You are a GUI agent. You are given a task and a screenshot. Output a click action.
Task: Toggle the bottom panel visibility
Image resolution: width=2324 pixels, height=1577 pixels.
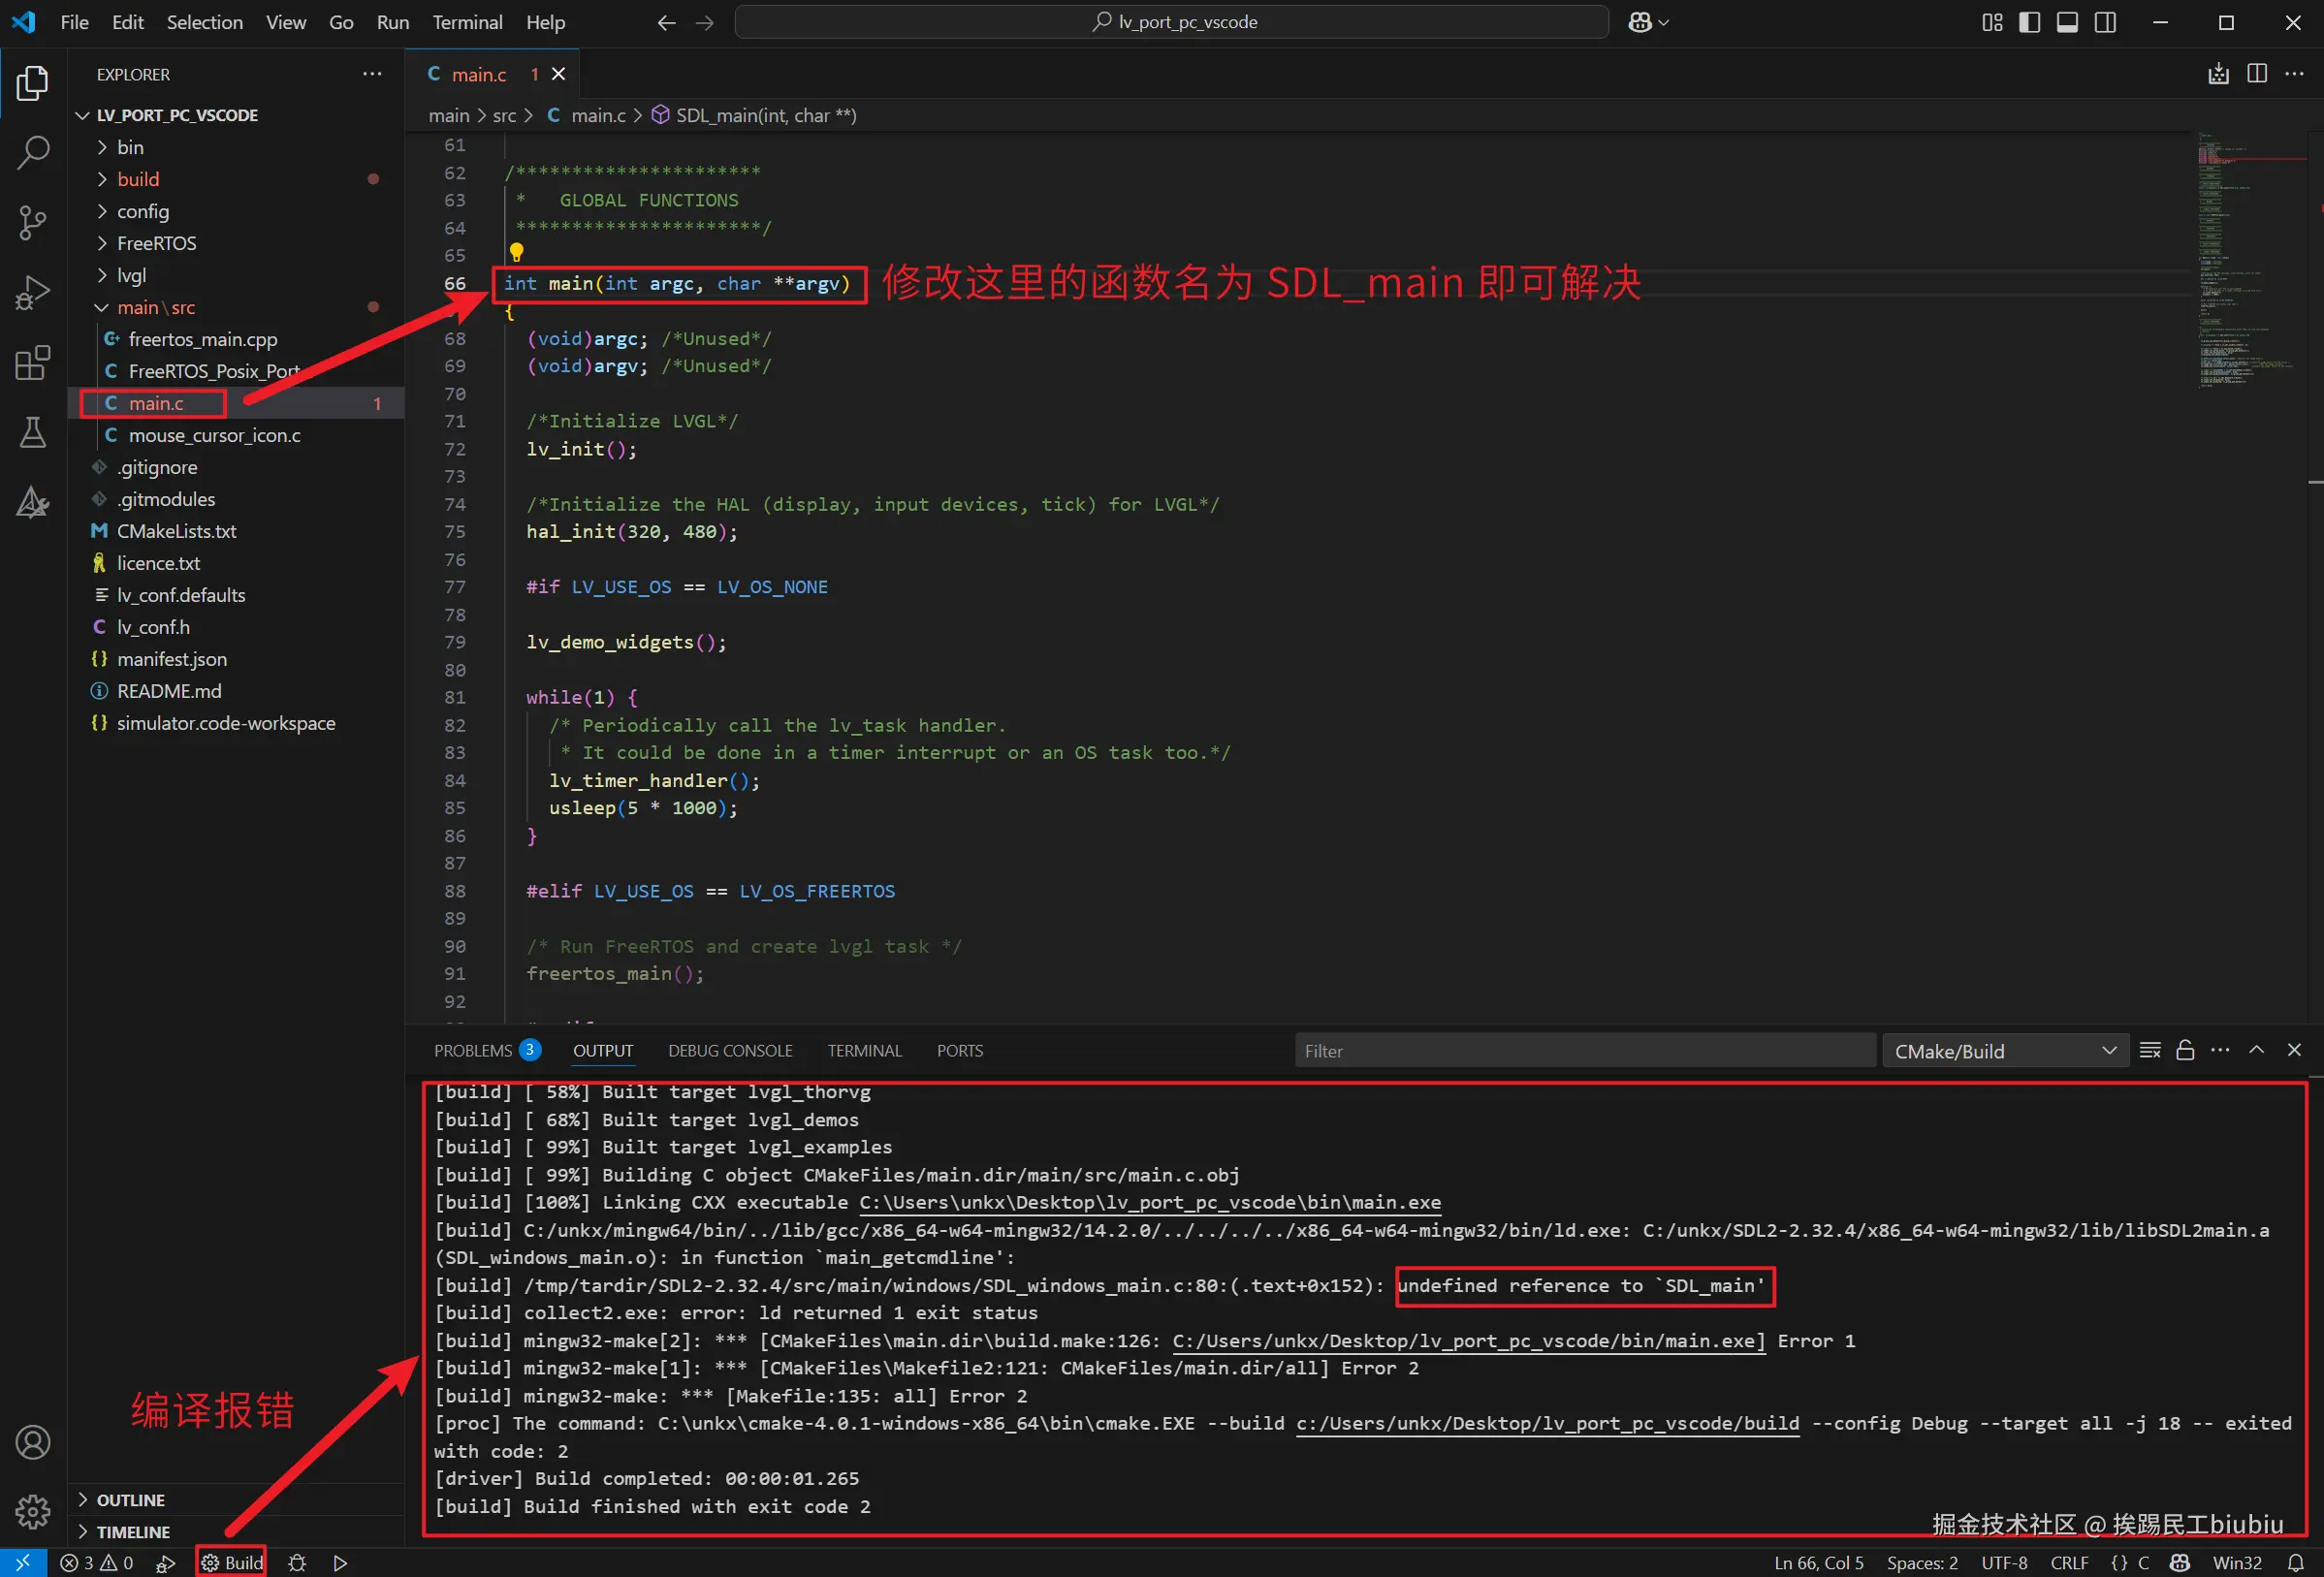click(x=2067, y=22)
